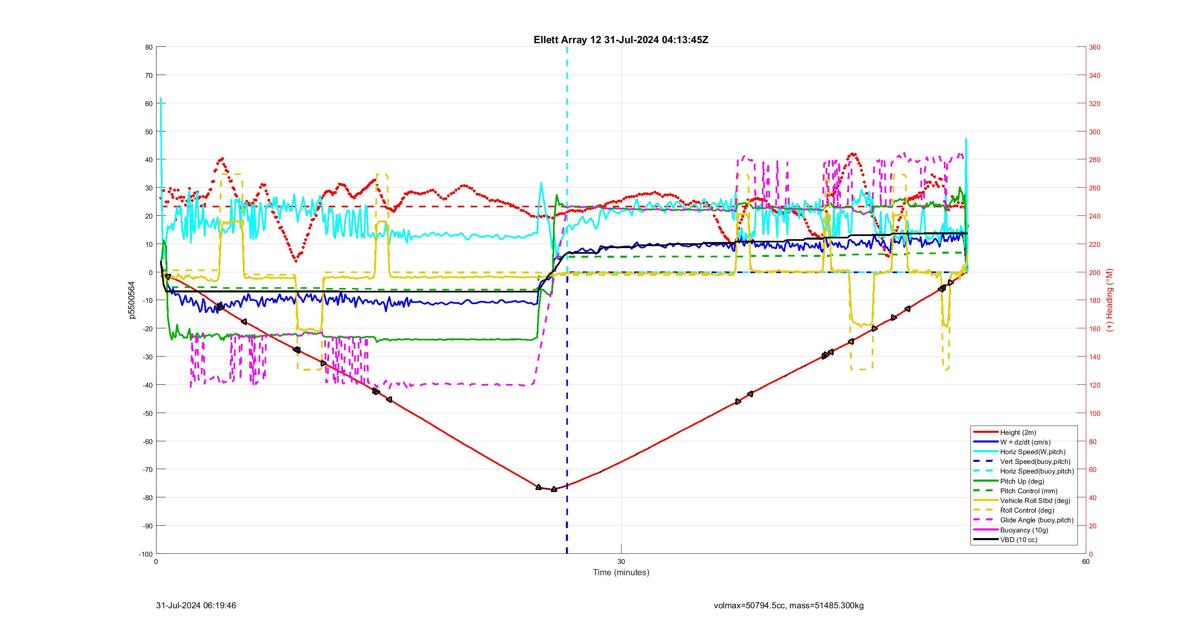Click the black line sample beside VBD legend
Viewport: 1200px width, 622px height.
pyautogui.click(x=984, y=541)
